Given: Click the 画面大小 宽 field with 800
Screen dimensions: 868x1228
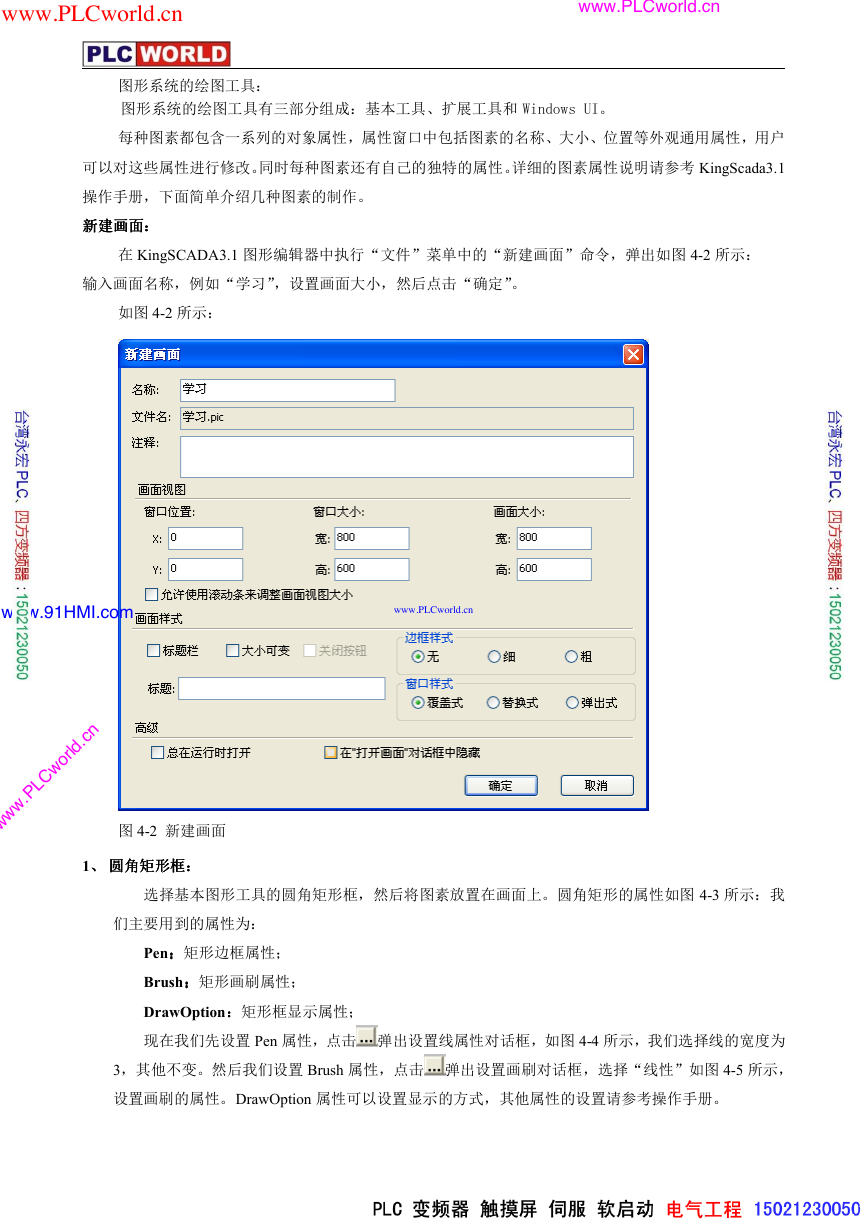Looking at the screenshot, I should click(x=553, y=538).
